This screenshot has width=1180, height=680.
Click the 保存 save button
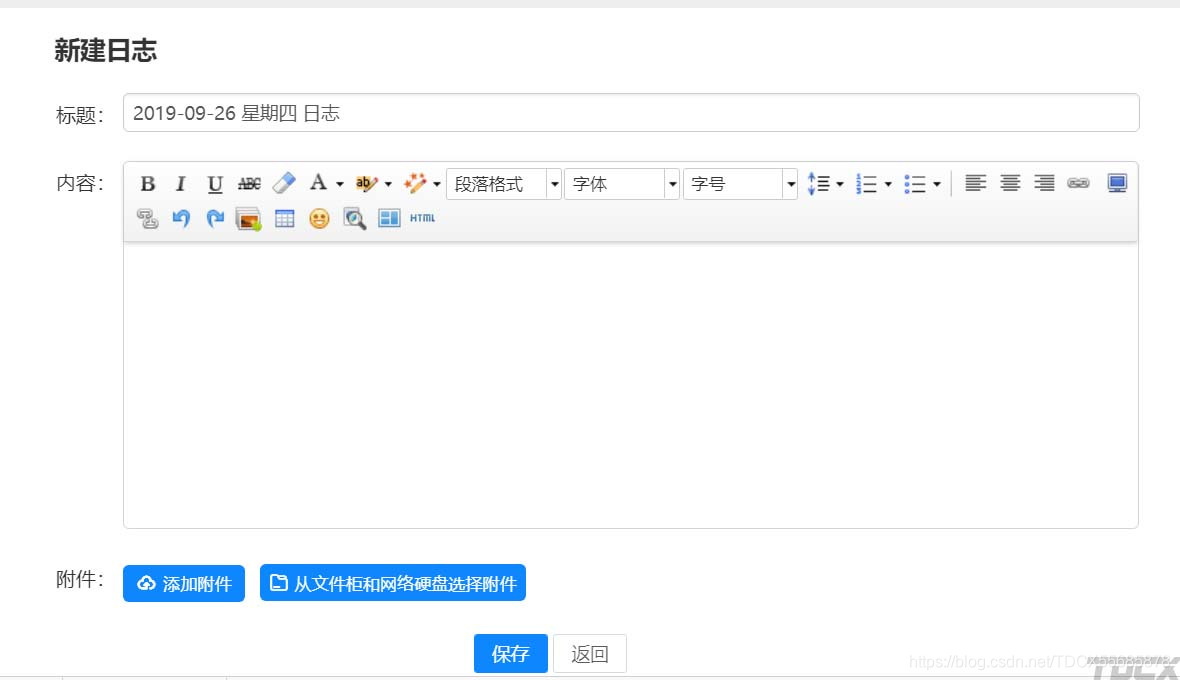[510, 654]
